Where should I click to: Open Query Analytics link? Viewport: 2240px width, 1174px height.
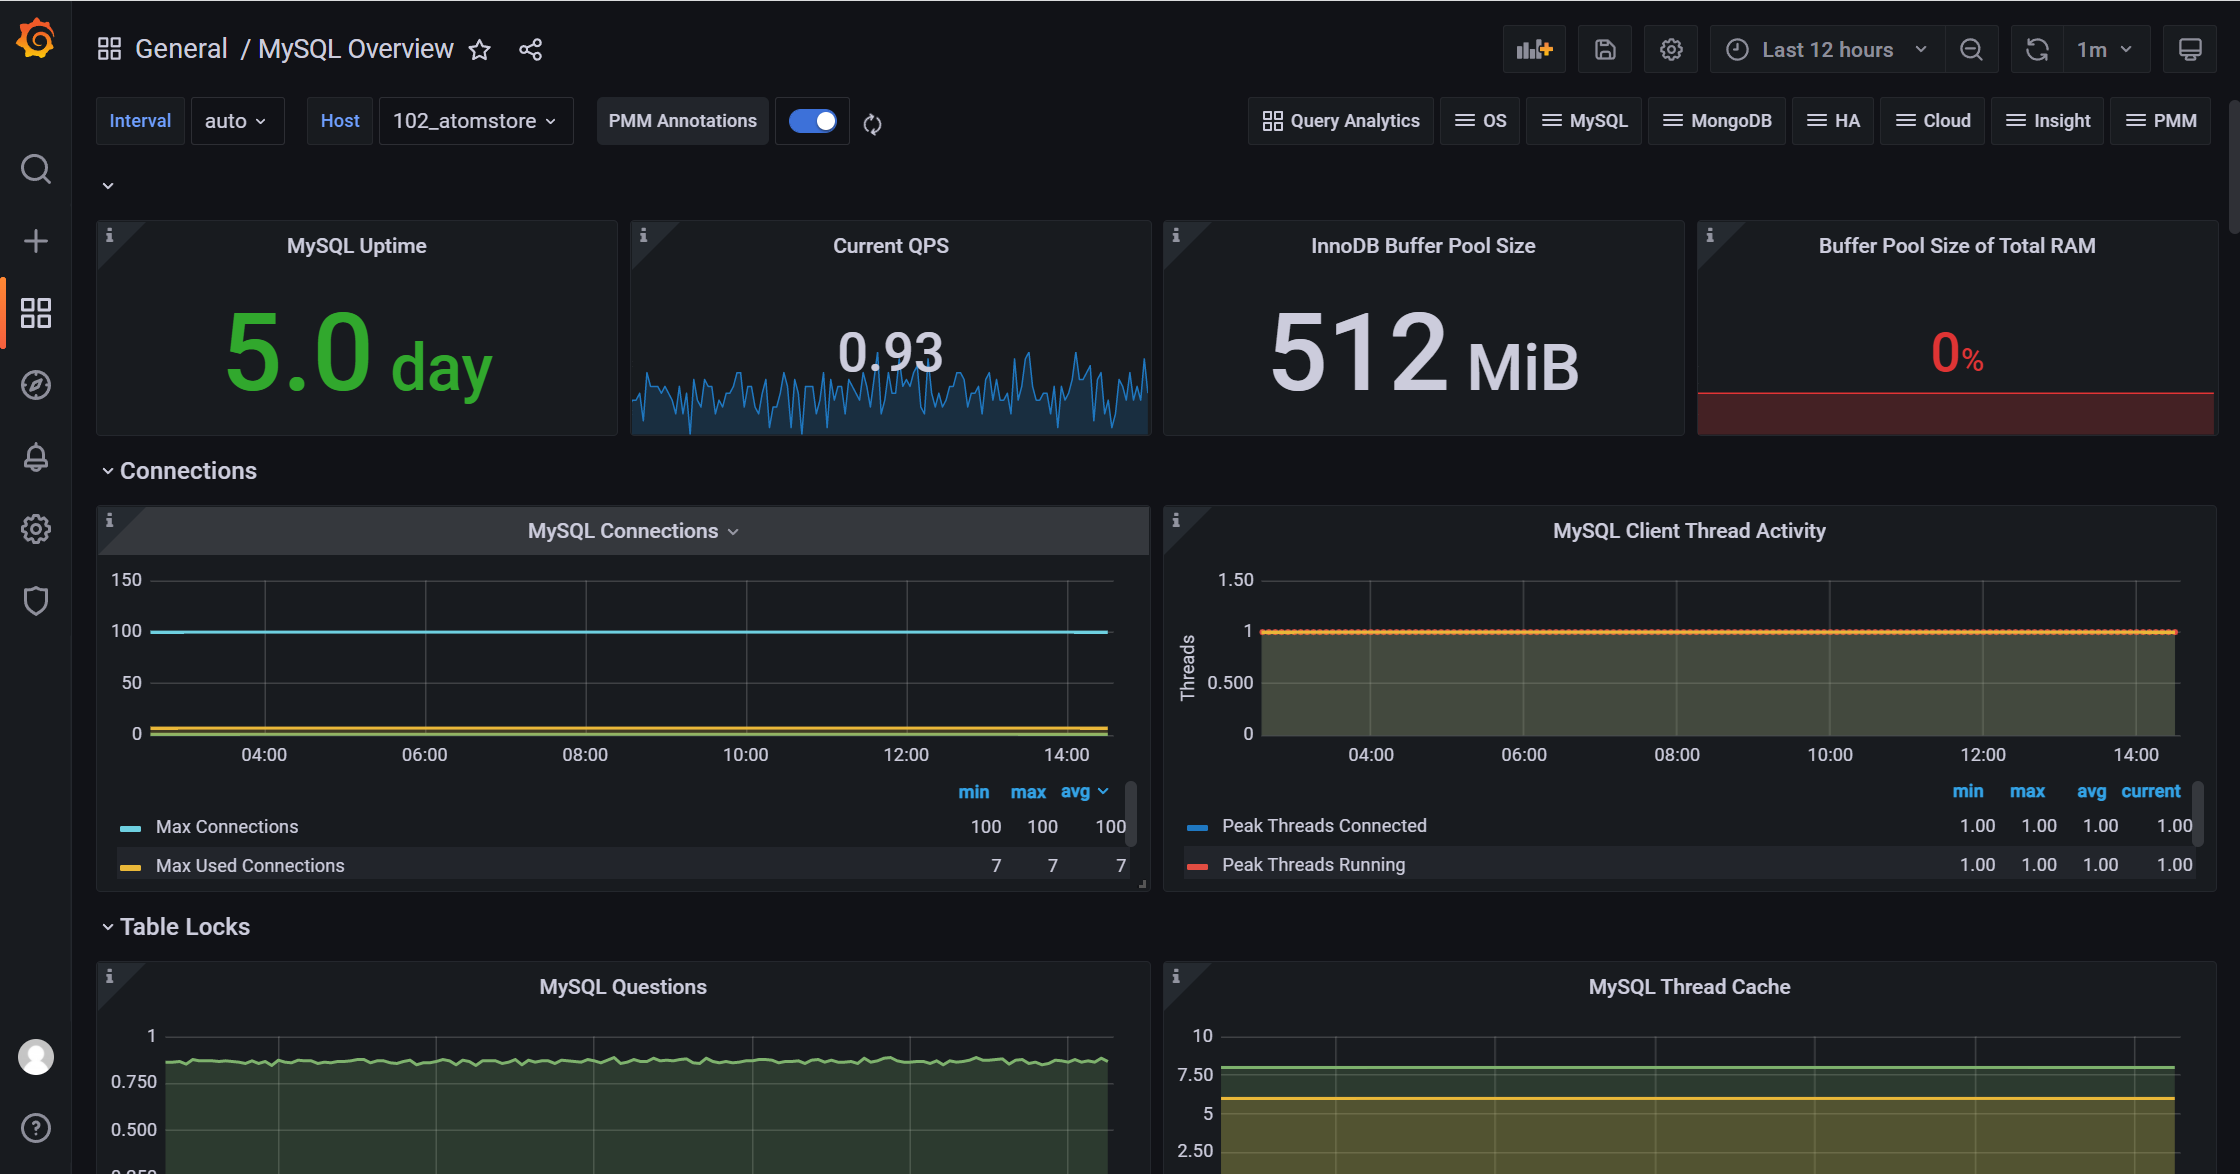[x=1341, y=121]
